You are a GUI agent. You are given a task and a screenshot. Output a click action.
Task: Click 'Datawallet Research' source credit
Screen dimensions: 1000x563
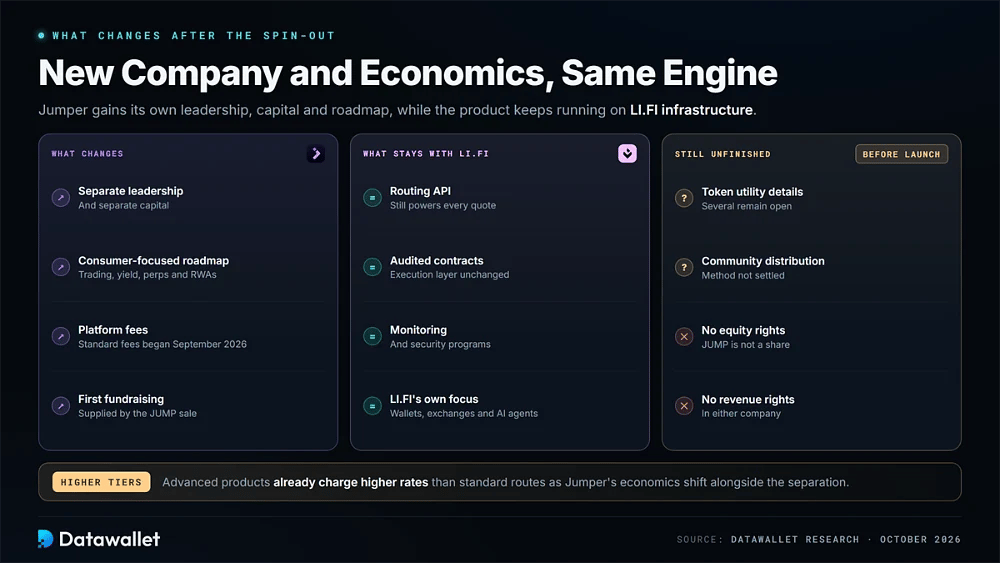[x=795, y=539]
